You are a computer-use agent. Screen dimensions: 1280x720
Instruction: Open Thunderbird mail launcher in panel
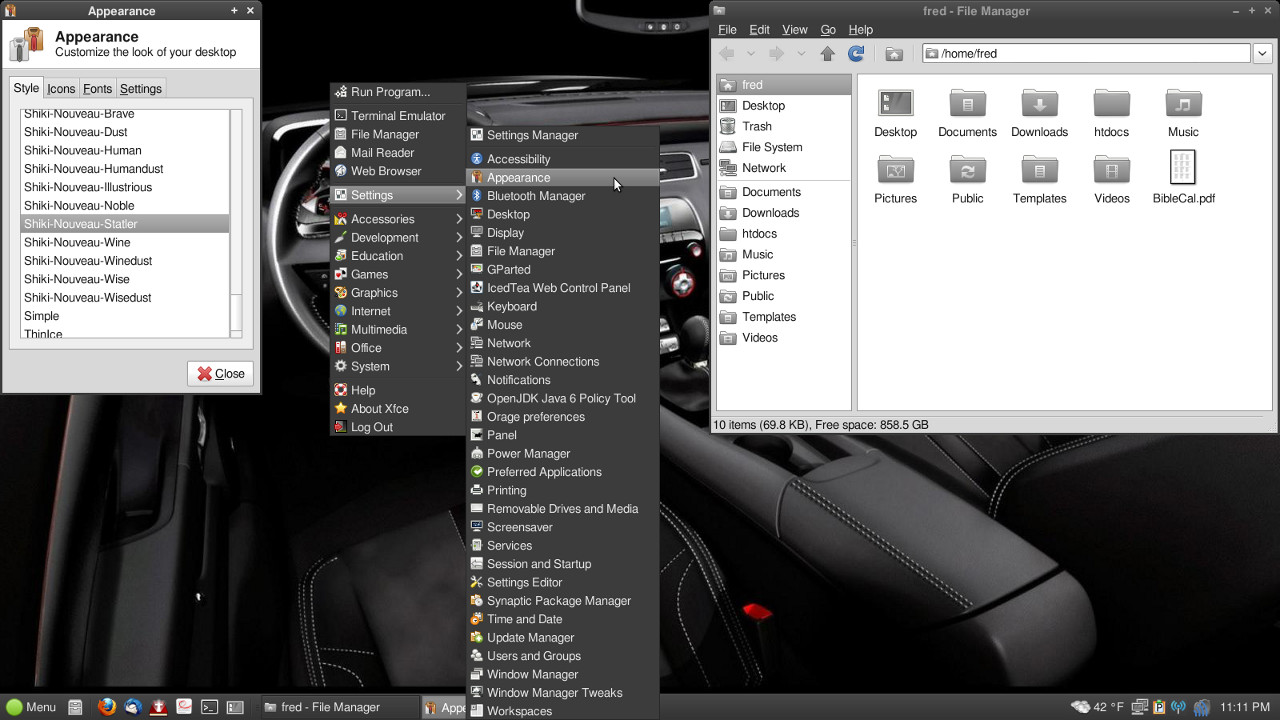(133, 707)
